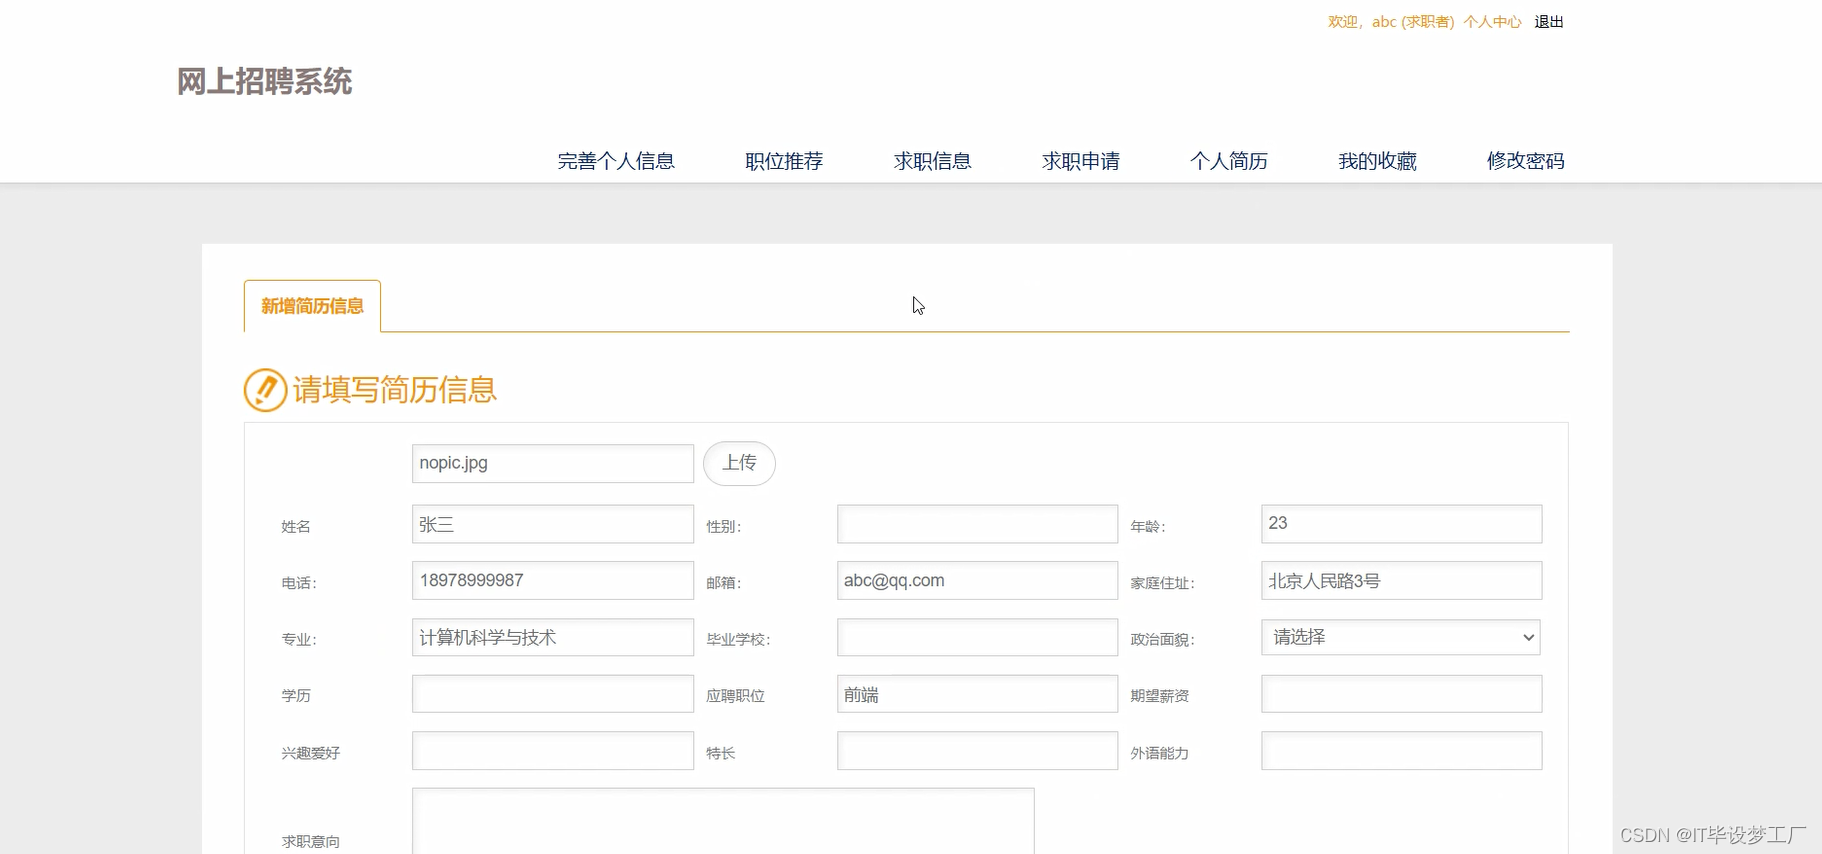Click the 上传 button
The height and width of the screenshot is (854, 1822).
click(x=739, y=463)
